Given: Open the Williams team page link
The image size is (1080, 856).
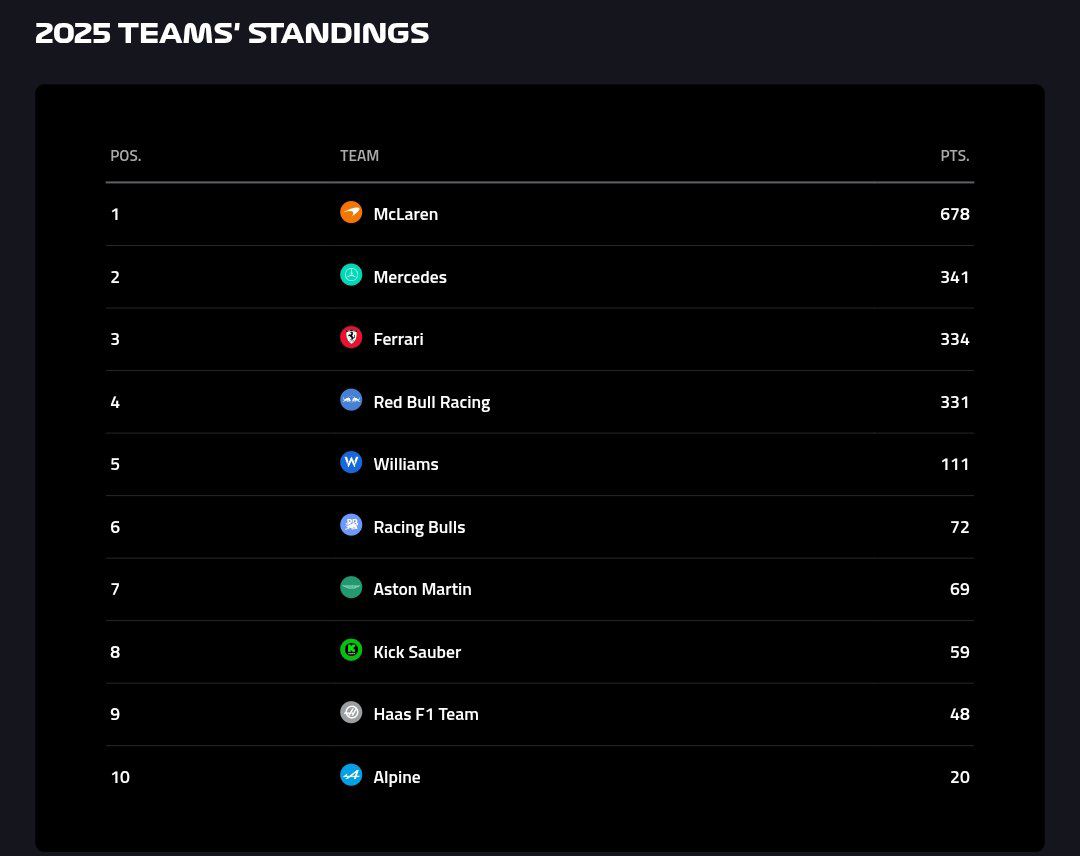Looking at the screenshot, I should [x=405, y=464].
